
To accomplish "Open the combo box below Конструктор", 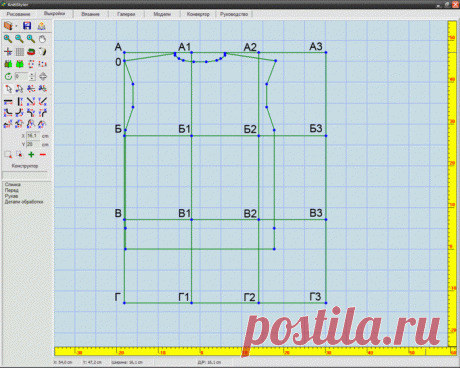I will point(25,175).
